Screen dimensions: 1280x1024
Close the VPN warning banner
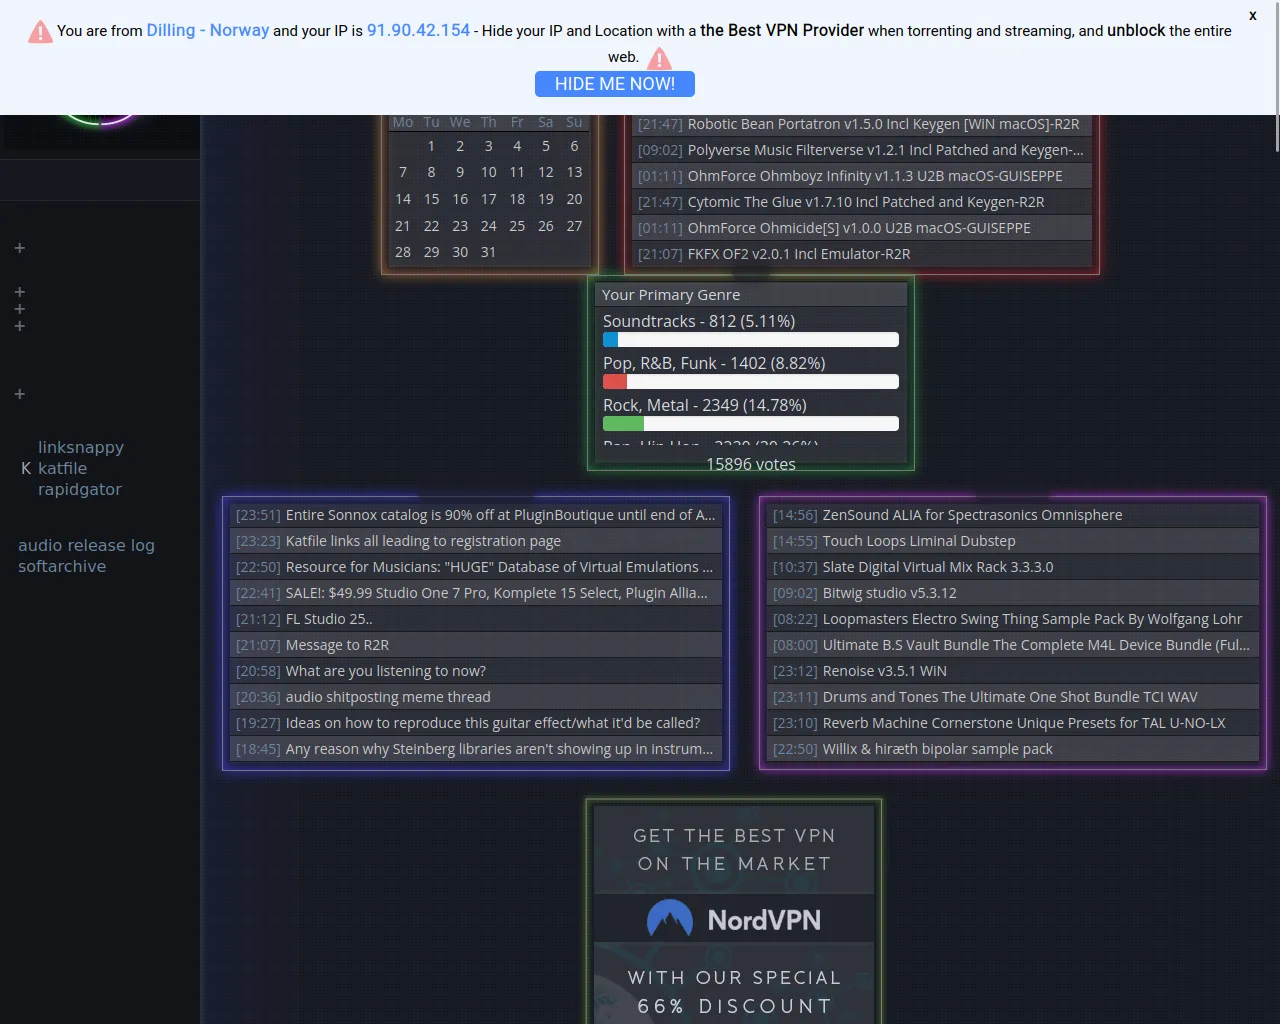click(1252, 15)
